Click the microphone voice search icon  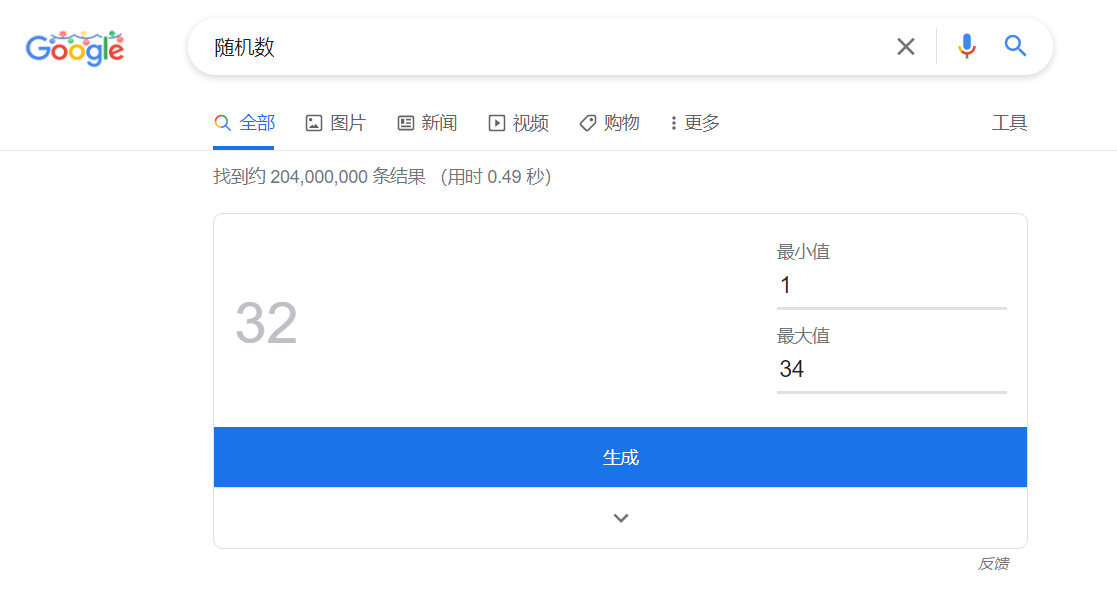tap(966, 46)
